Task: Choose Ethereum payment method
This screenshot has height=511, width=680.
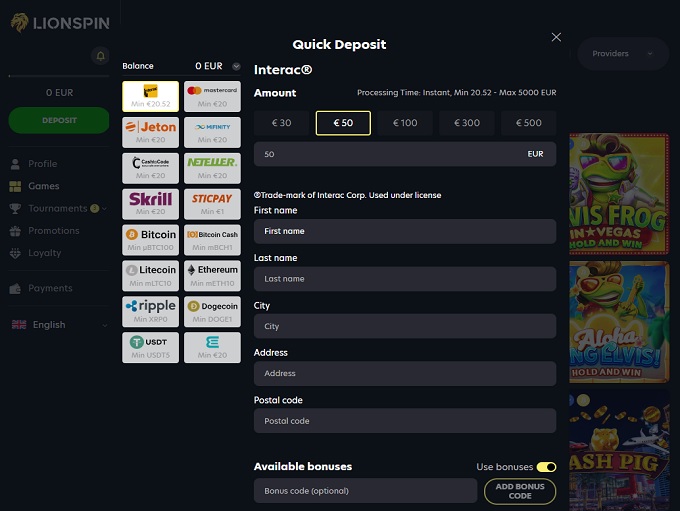Action: click(x=212, y=275)
